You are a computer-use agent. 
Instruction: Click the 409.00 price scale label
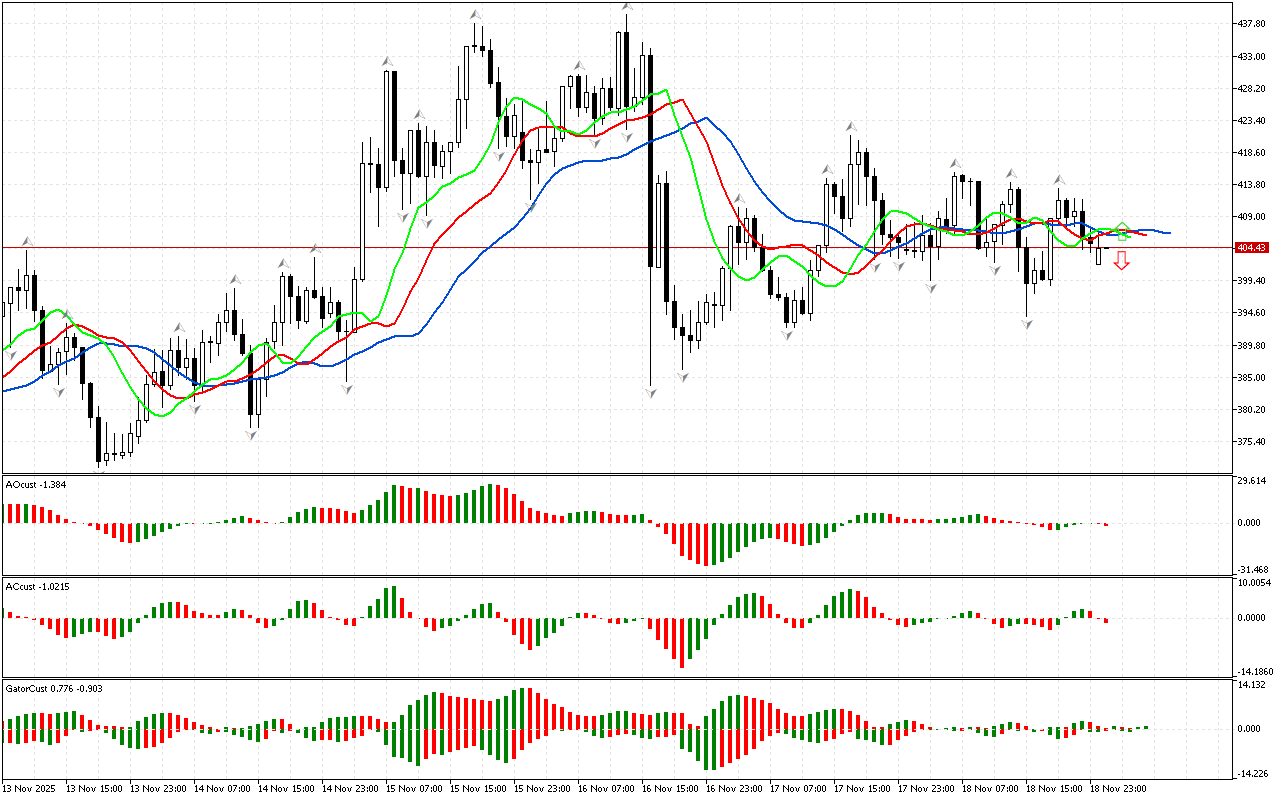1252,217
